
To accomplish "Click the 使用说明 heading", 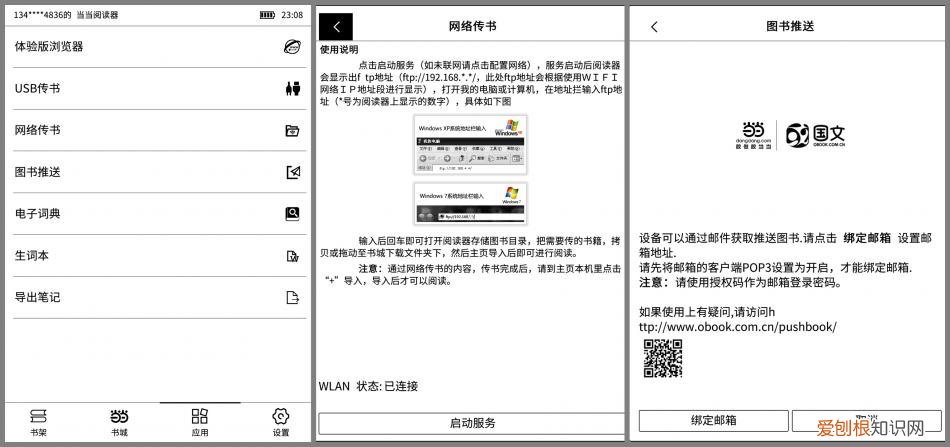I will click(x=339, y=50).
